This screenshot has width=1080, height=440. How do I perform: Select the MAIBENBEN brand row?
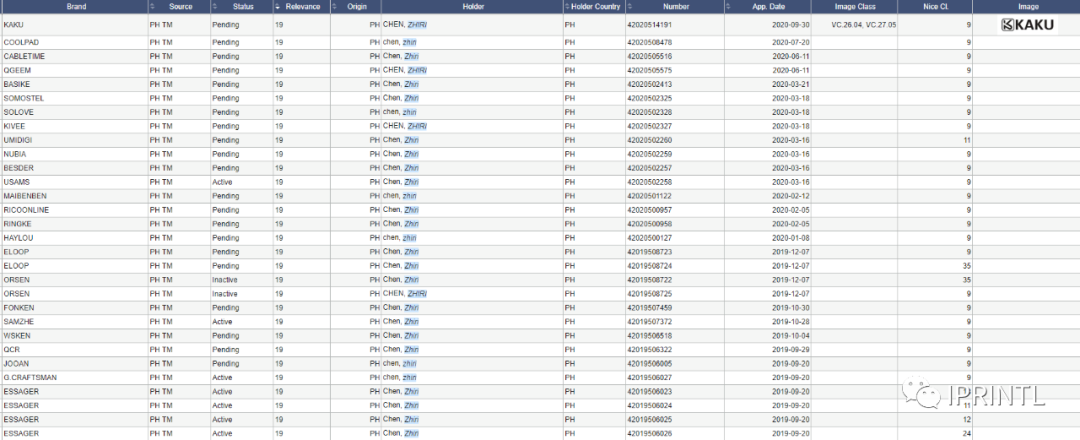[540, 196]
